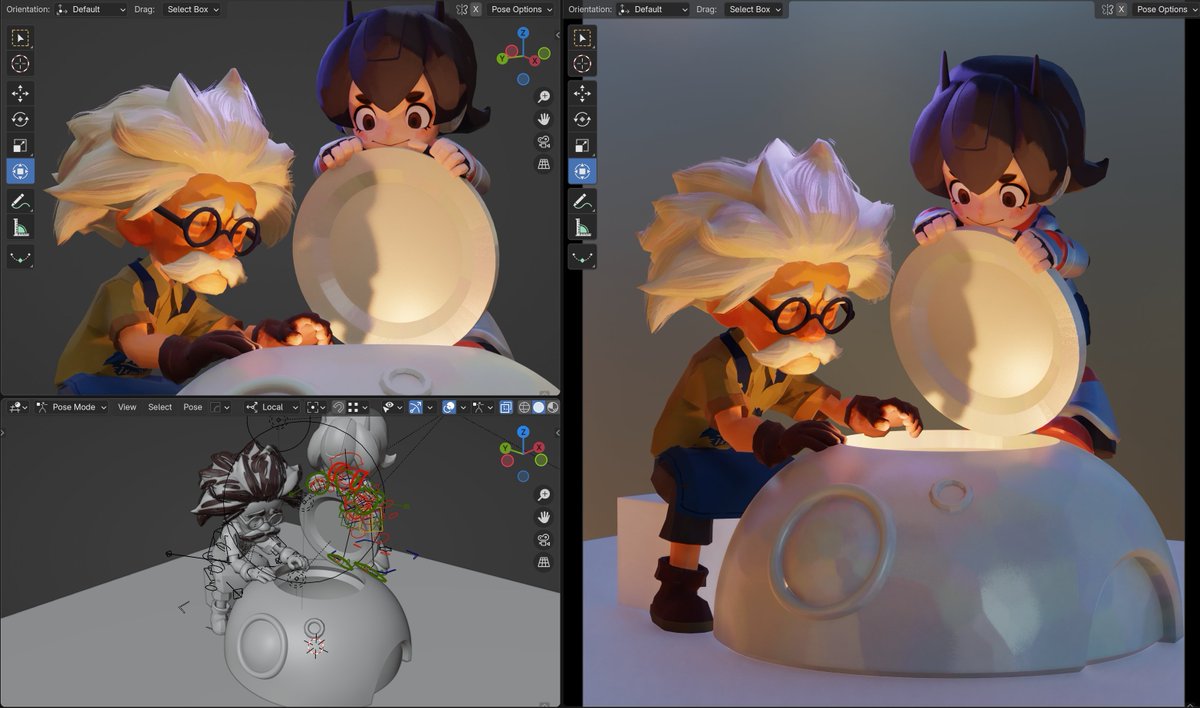This screenshot has width=1200, height=708.
Task: Open the editor type dropdown in bottom-left viewport
Action: coord(17,407)
